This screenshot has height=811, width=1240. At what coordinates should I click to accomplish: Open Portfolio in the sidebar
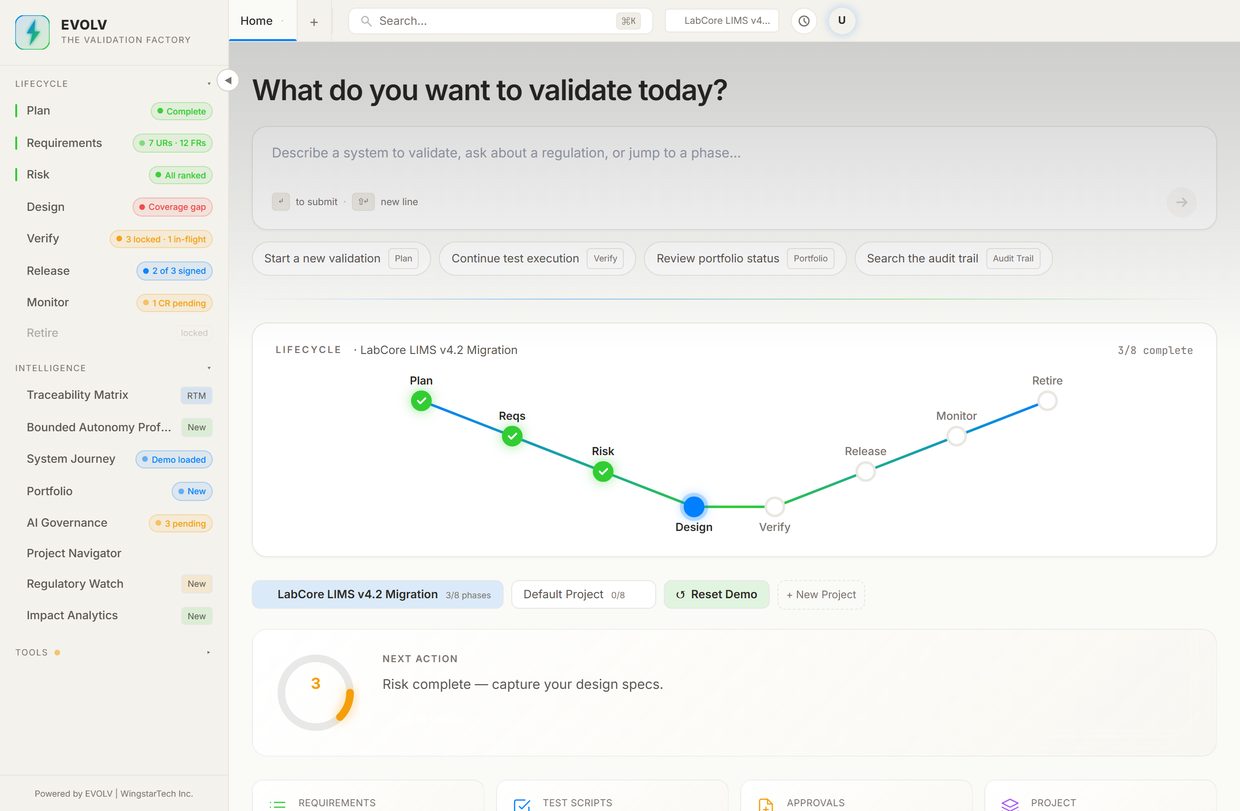tap(114, 491)
